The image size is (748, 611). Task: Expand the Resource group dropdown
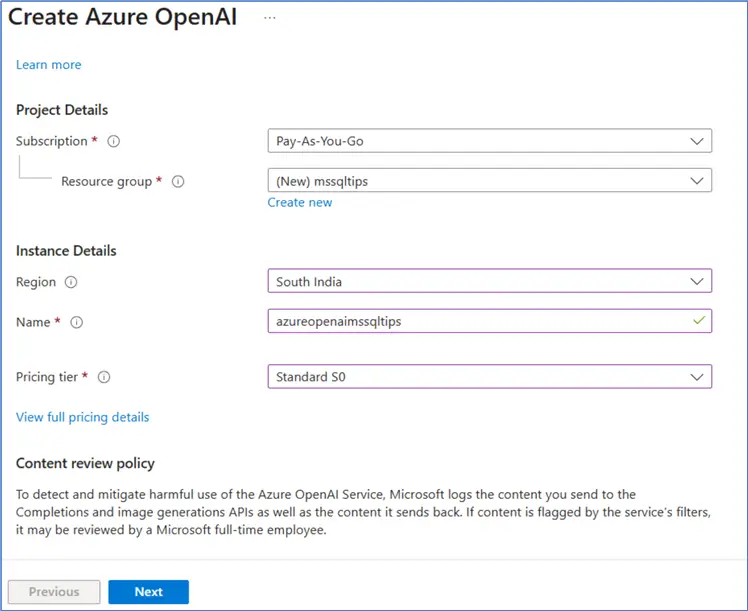(x=490, y=180)
